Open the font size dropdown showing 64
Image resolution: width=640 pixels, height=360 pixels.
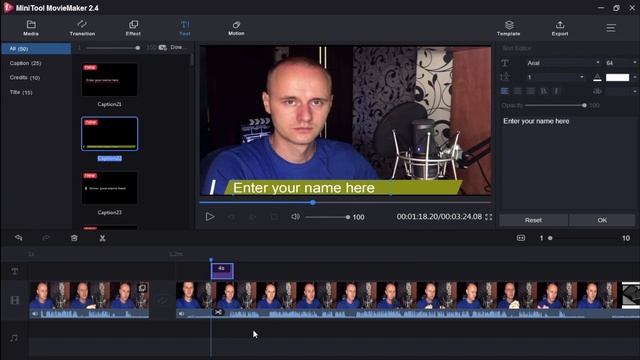tap(620, 63)
